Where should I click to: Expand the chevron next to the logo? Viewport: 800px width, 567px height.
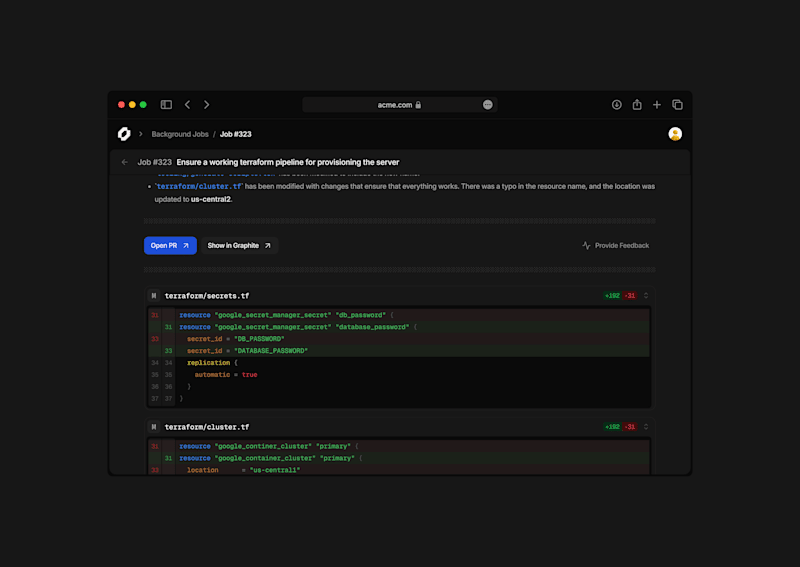(x=140, y=134)
